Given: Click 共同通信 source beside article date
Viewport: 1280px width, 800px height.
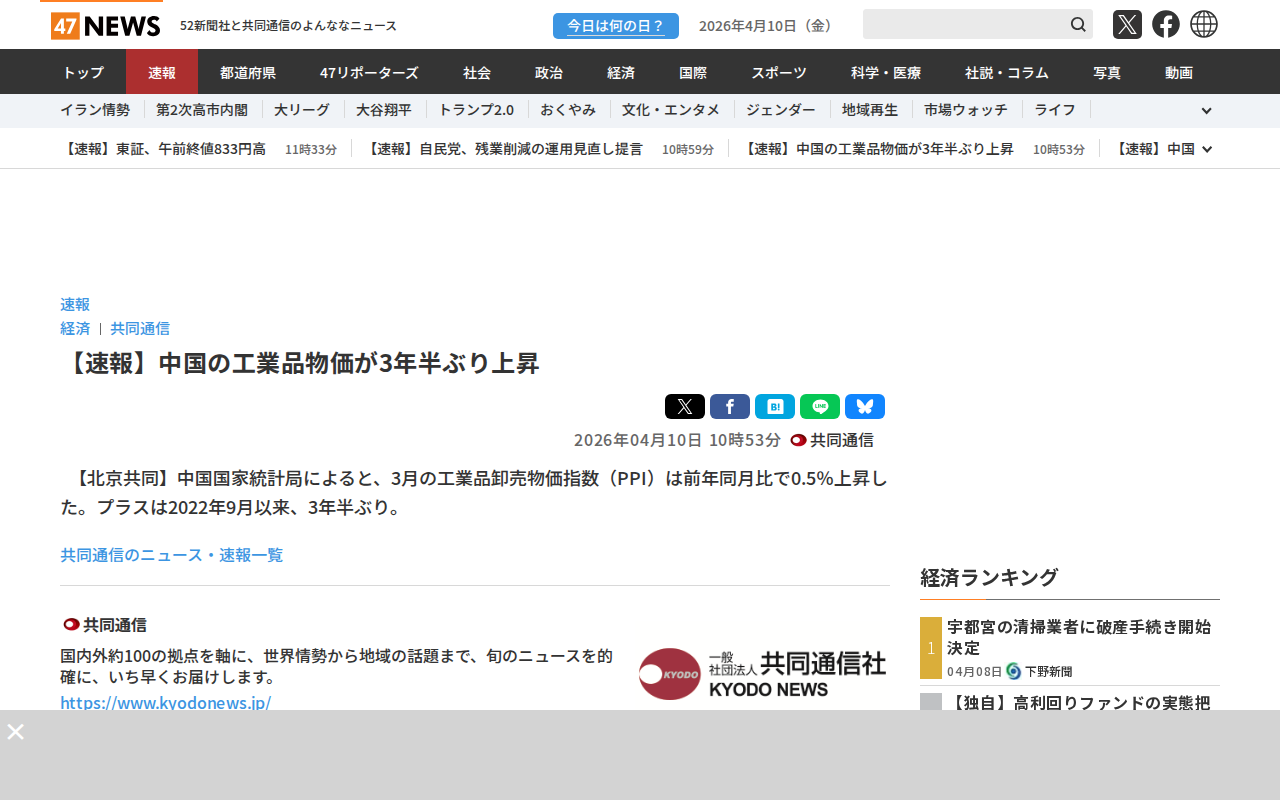Looking at the screenshot, I should [x=832, y=440].
